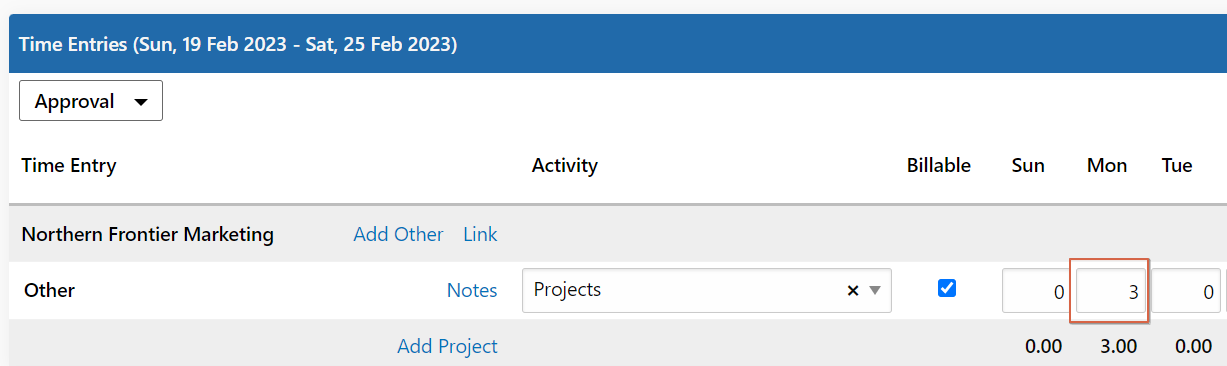Clear the Projects activity selection with the x icon
Viewport: 1227px width, 366px height.
tap(853, 290)
